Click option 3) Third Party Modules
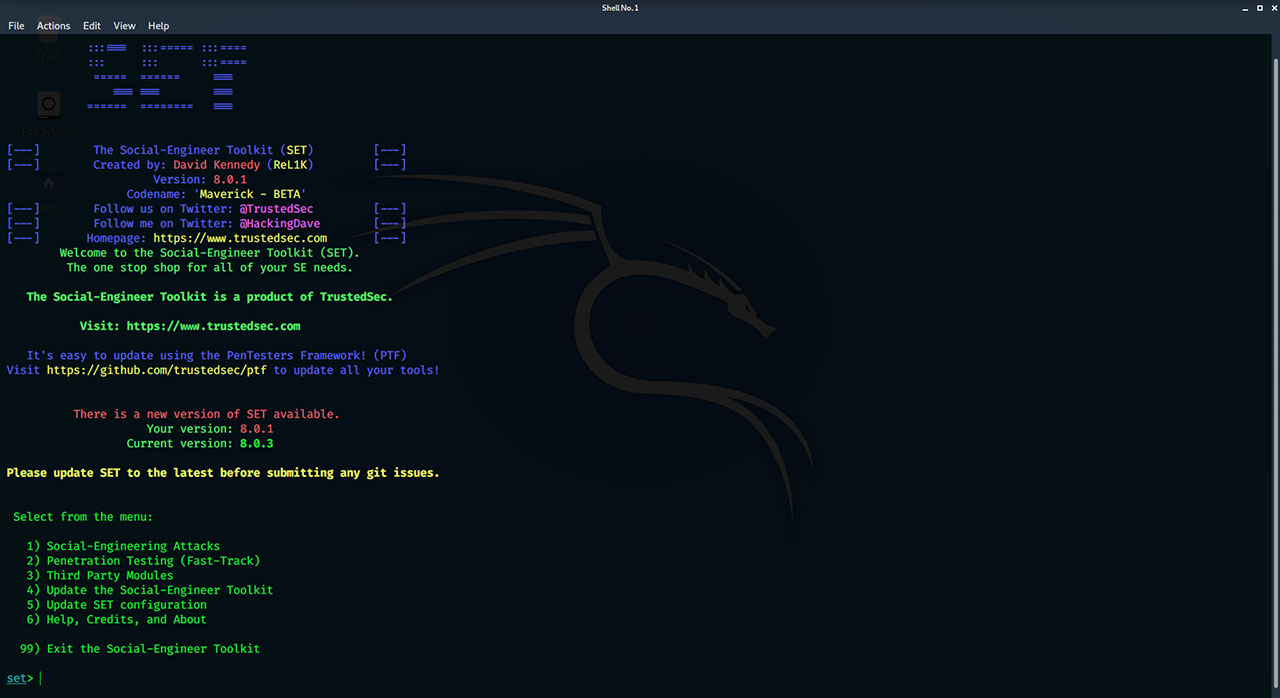Image resolution: width=1280 pixels, height=698 pixels. point(100,575)
